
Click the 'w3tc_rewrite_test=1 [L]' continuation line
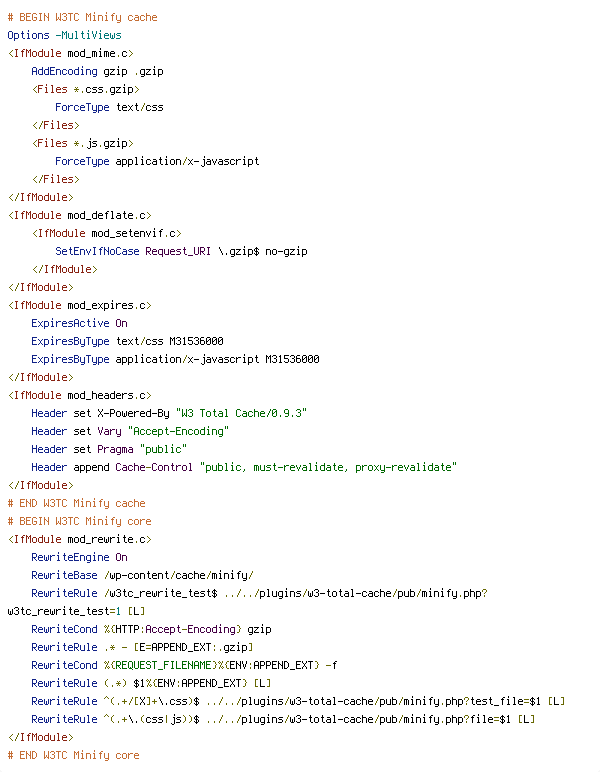(76, 611)
